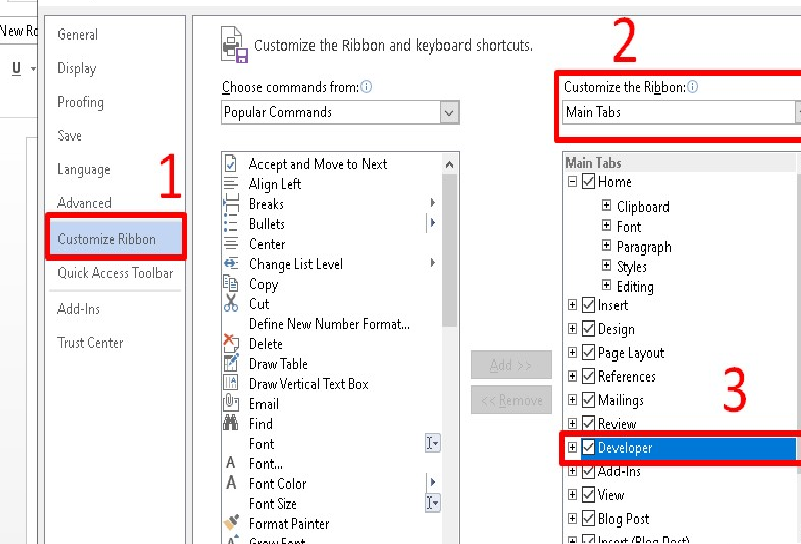Select the Change List Level icon
This screenshot has height=544, width=801.
231,264
